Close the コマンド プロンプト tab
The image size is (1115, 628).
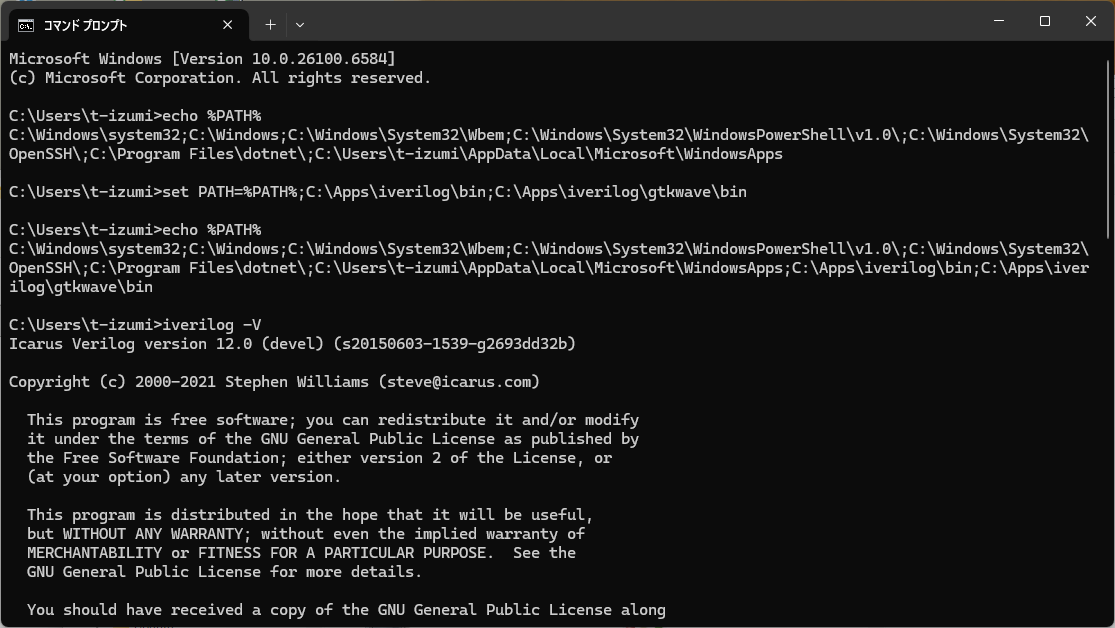[x=230, y=24]
